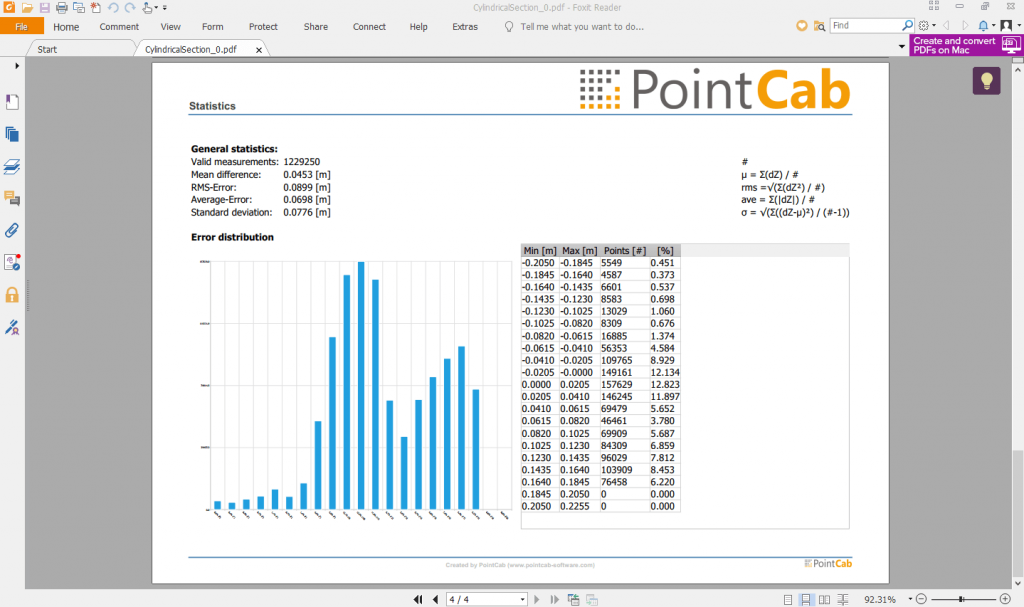Expand the zoom percentage dropdown
This screenshot has height=607, width=1024.
[908, 599]
